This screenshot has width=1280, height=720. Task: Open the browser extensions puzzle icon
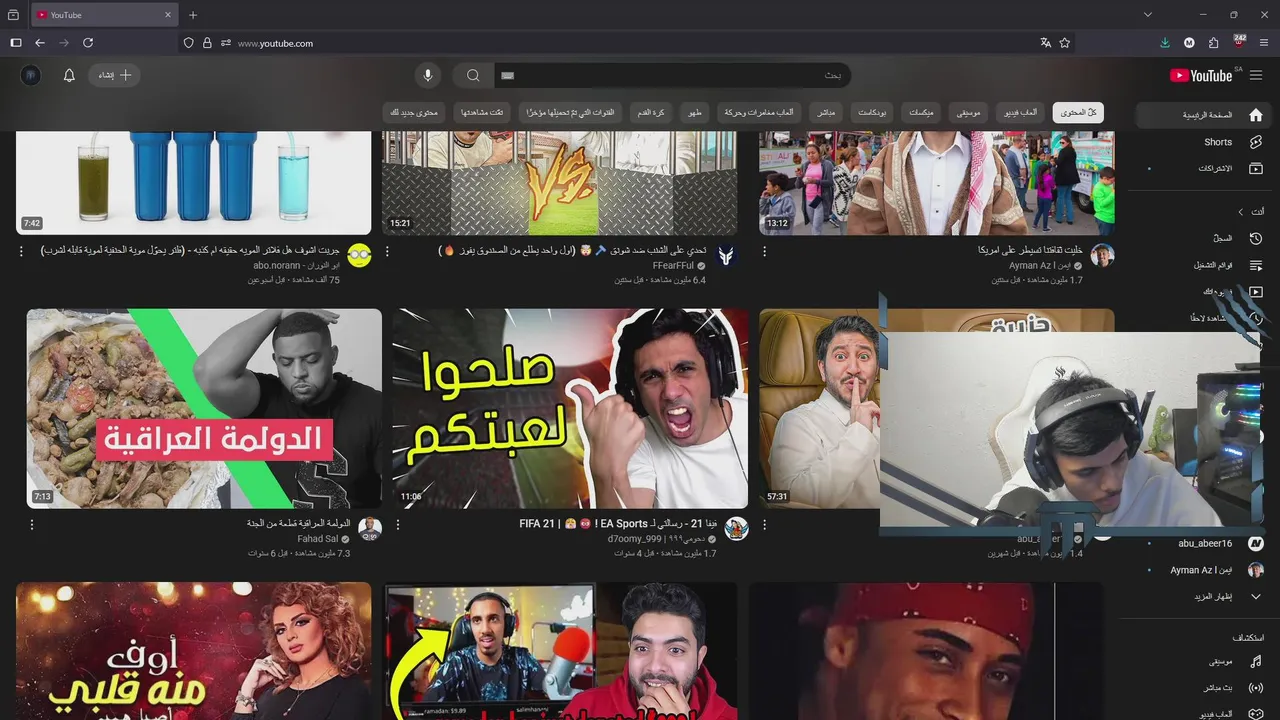1214,43
